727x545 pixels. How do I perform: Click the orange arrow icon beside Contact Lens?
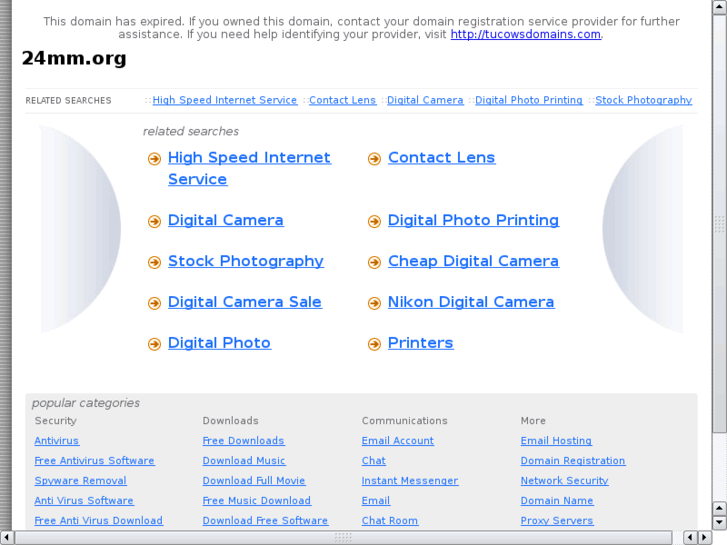pos(374,159)
